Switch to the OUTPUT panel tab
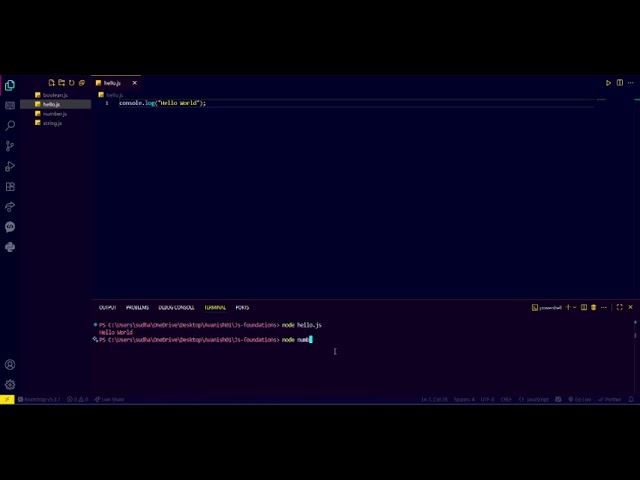 pos(107,307)
